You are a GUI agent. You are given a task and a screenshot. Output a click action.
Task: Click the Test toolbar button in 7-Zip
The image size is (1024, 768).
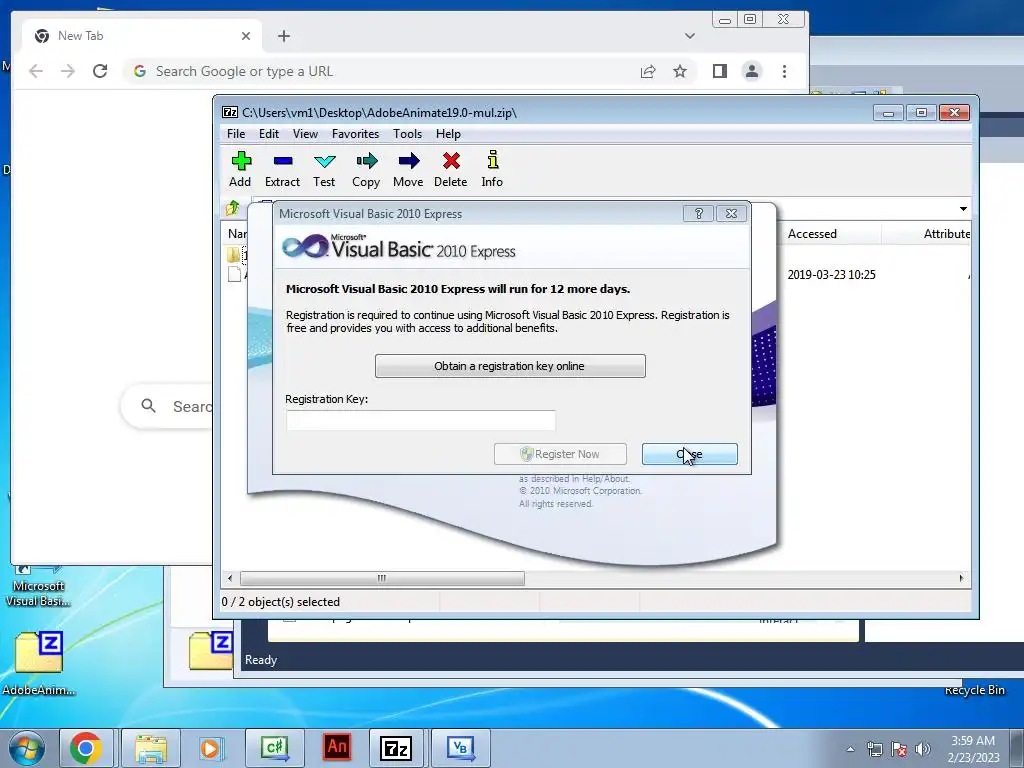(324, 169)
